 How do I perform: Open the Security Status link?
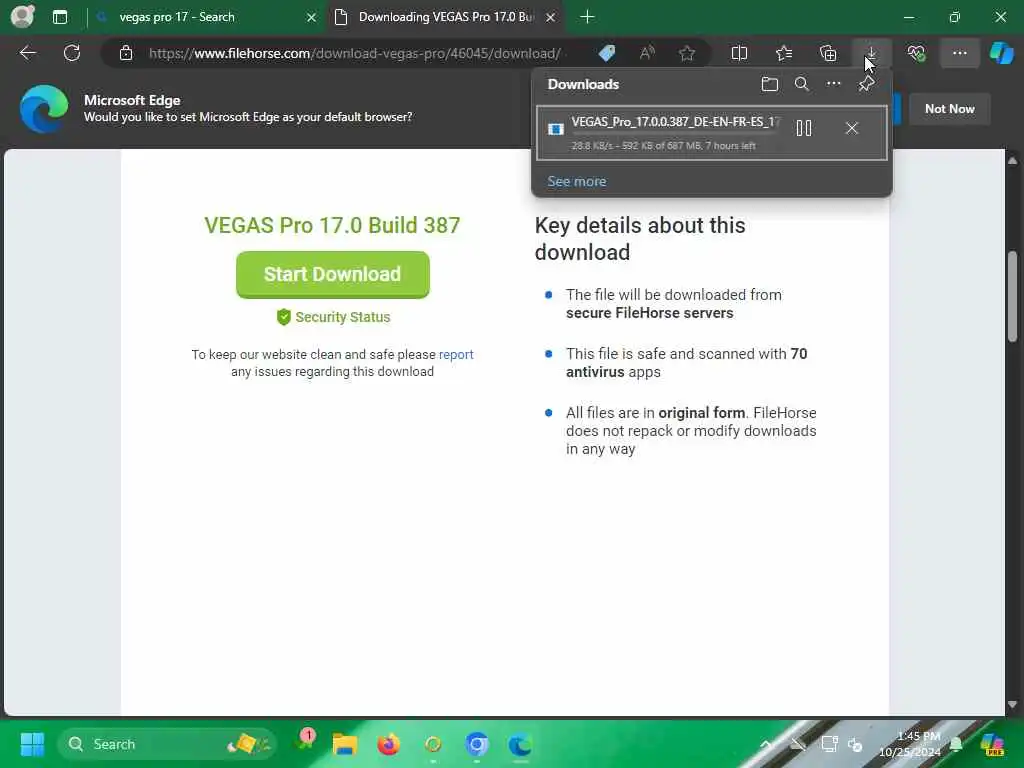click(333, 317)
